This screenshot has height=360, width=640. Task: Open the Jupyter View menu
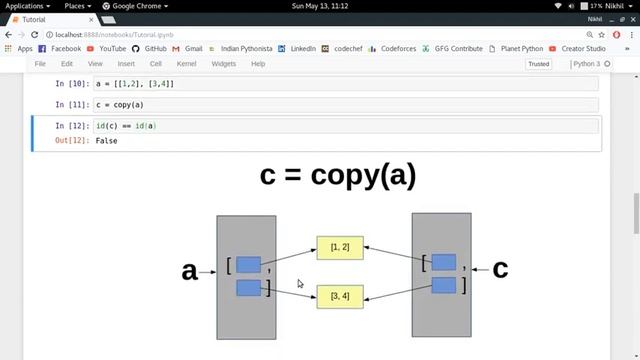95,64
